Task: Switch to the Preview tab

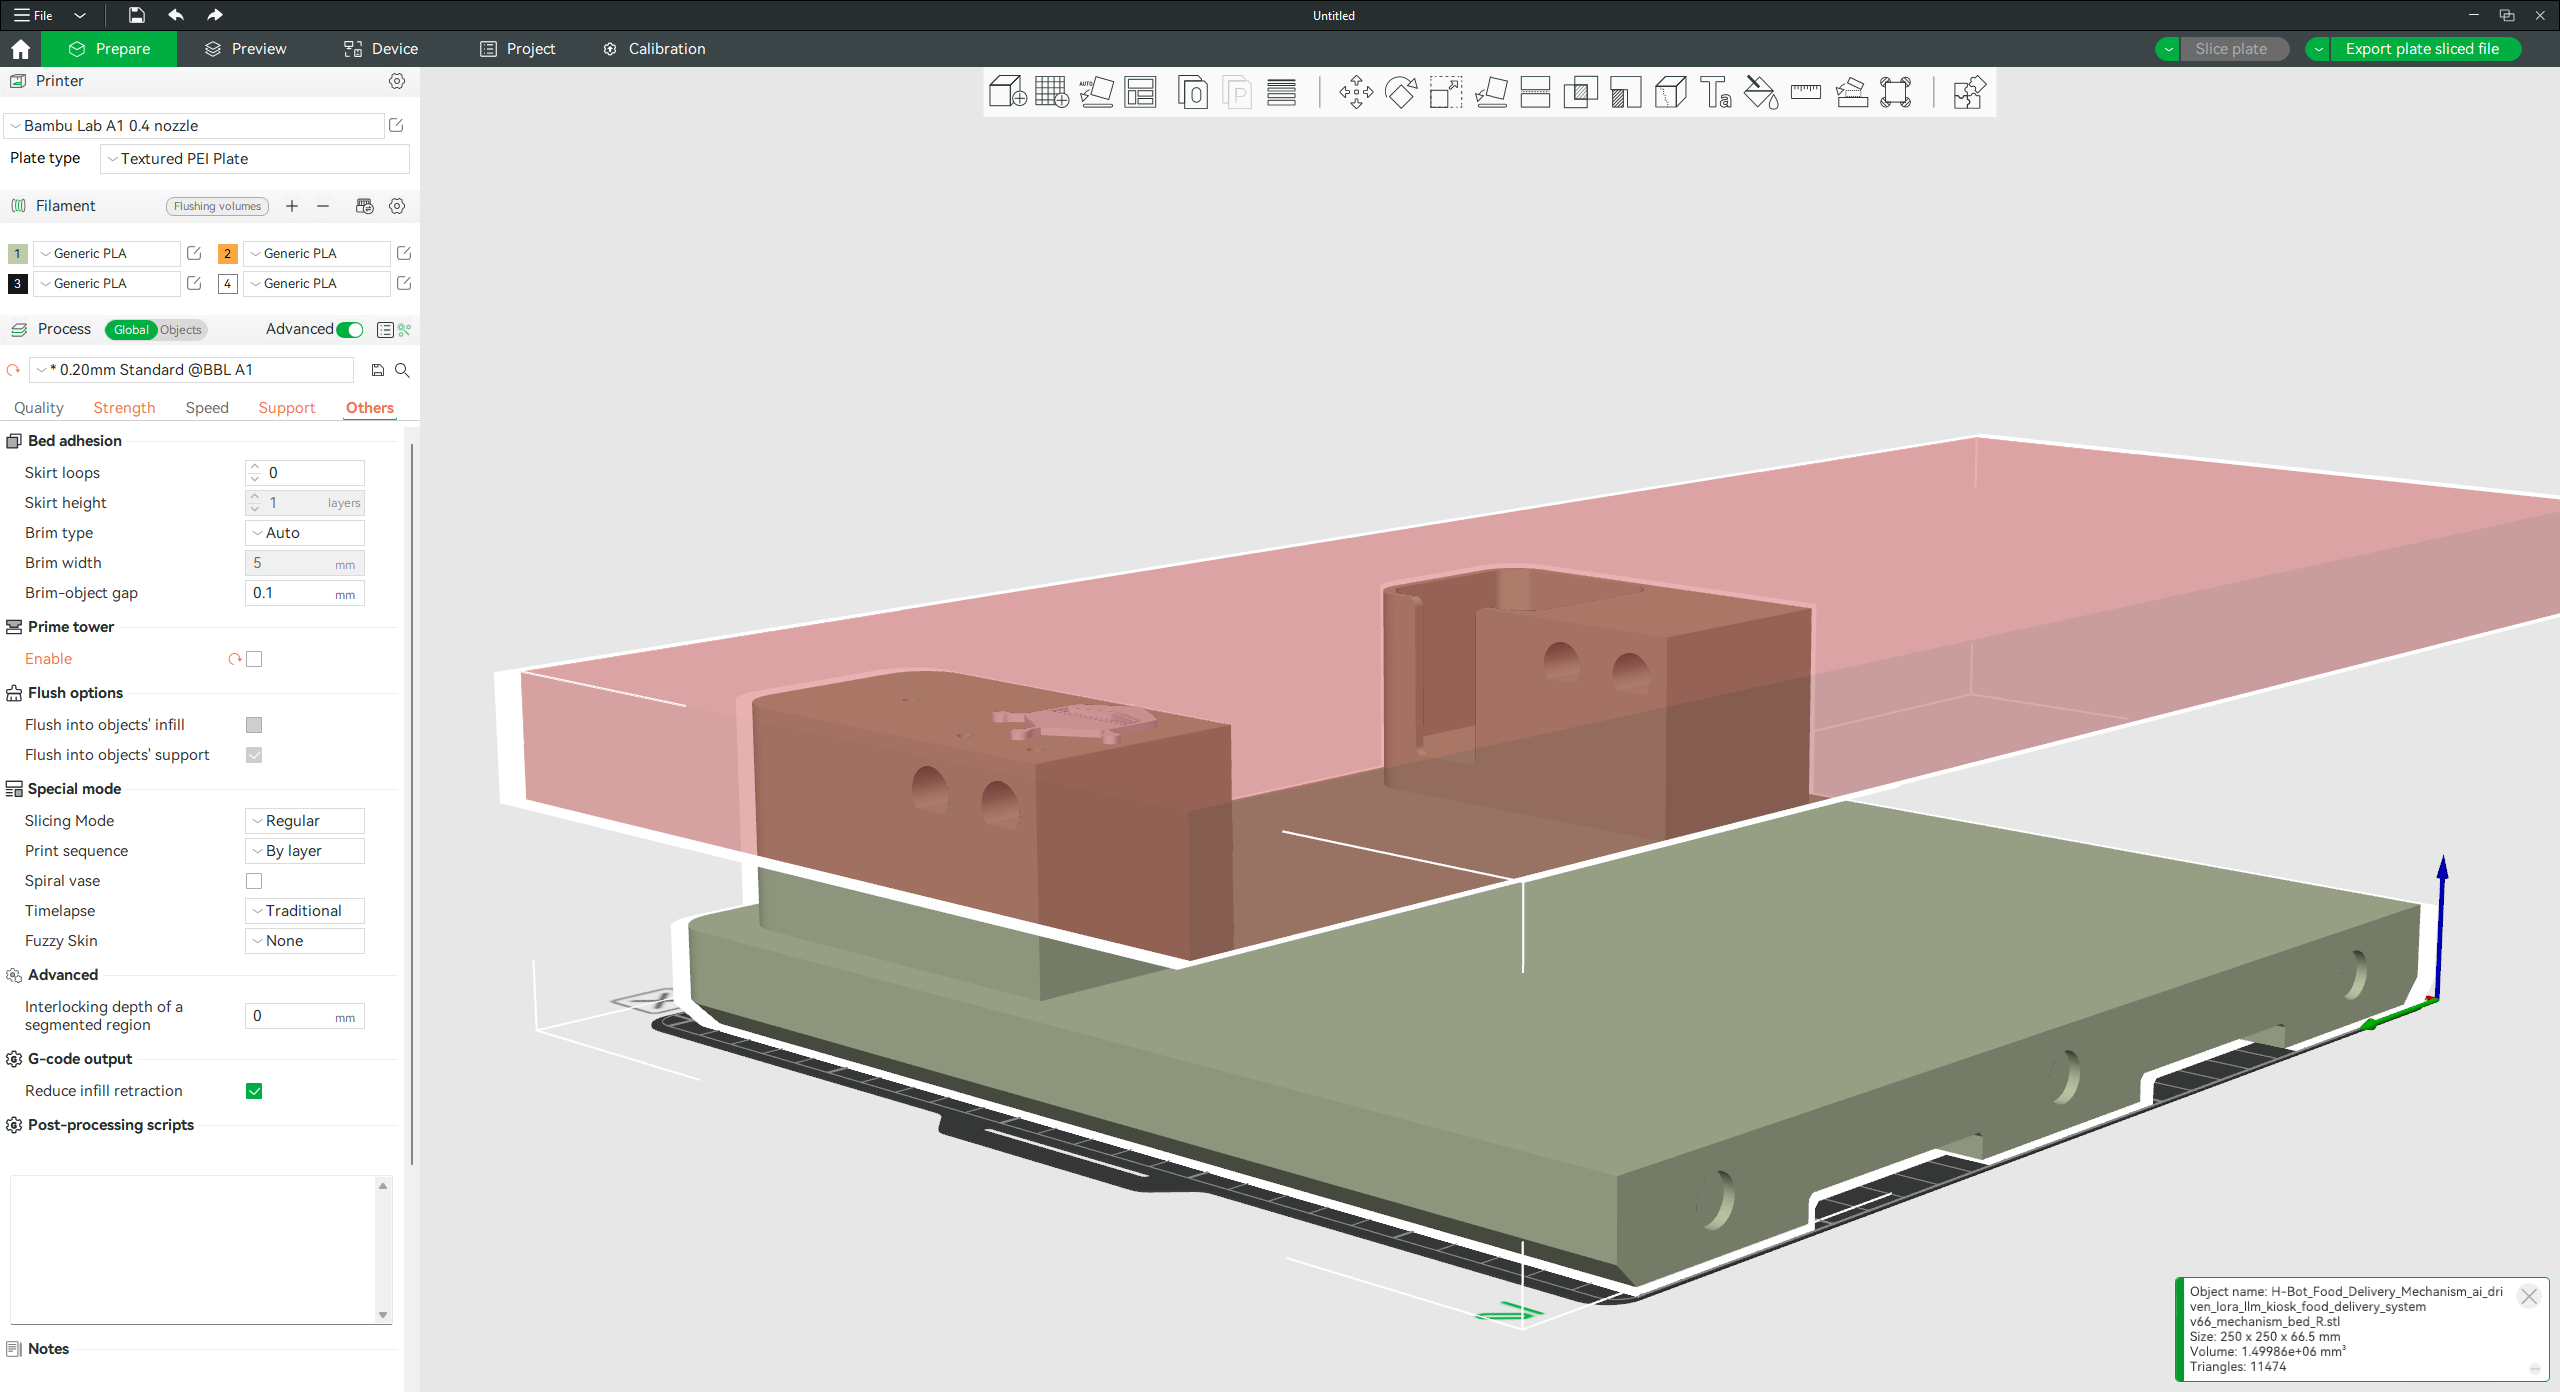Action: tap(246, 49)
